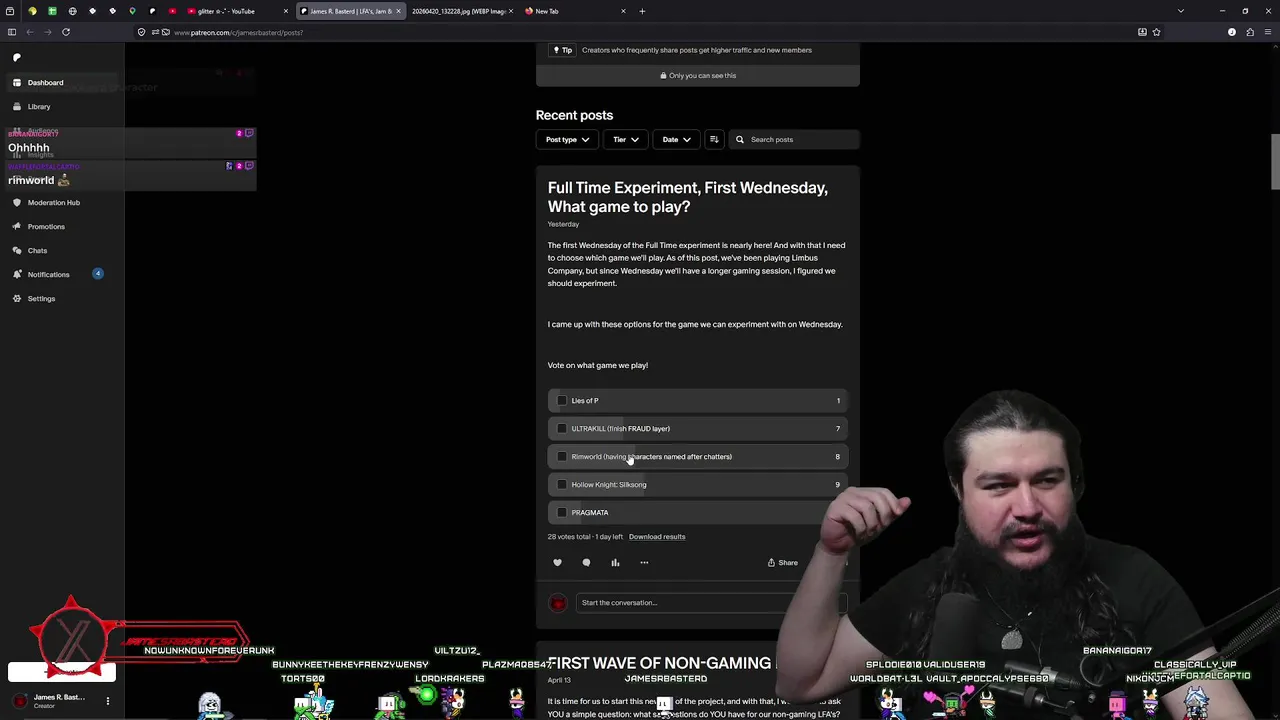Viewport: 1280px width, 720px height.
Task: Open the Notifications sidebar item
Action: pyautogui.click(x=62, y=275)
